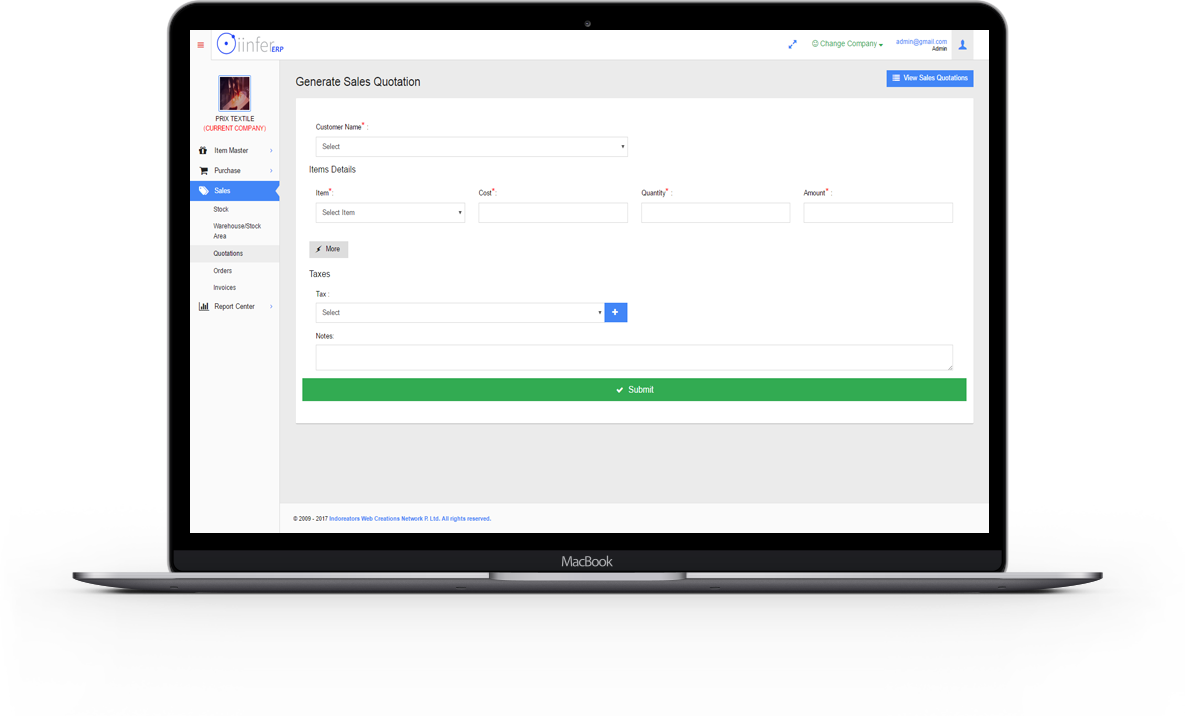This screenshot has width=1185, height=716.
Task: Select the Sales menu item
Action: (234, 191)
